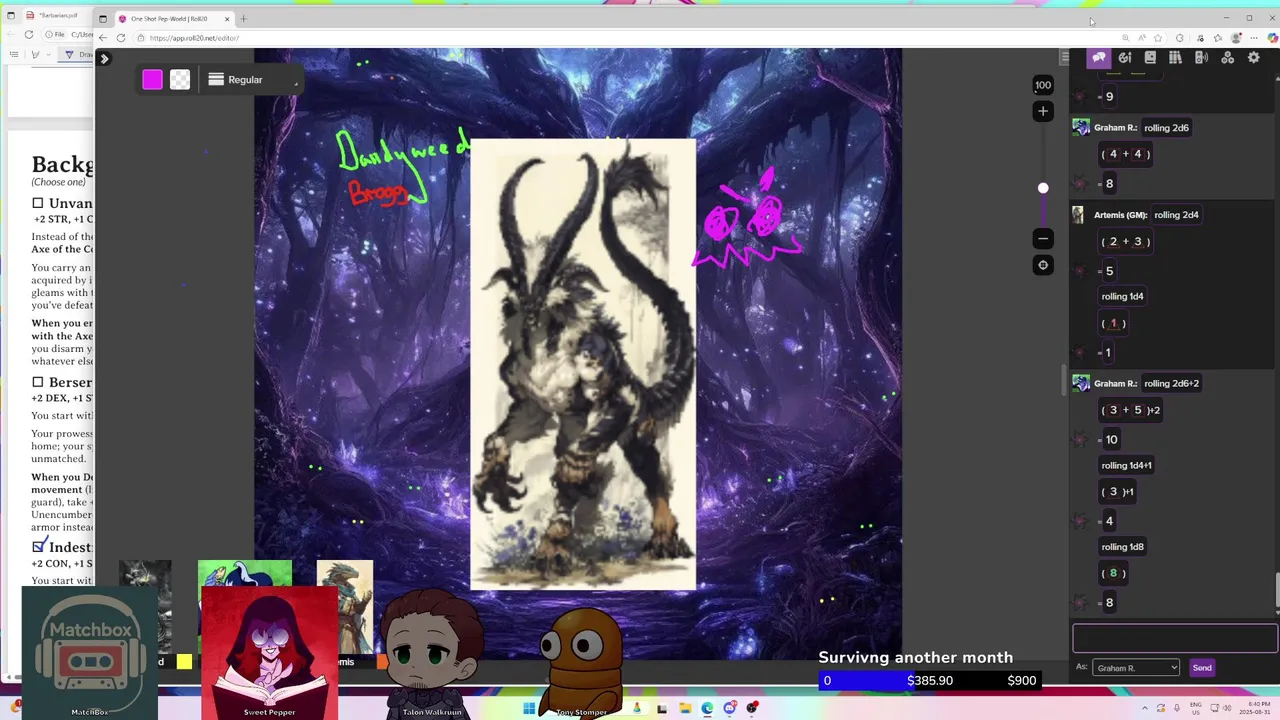Open the Collections tab
The height and width of the screenshot is (720, 1280).
[x=1227, y=58]
